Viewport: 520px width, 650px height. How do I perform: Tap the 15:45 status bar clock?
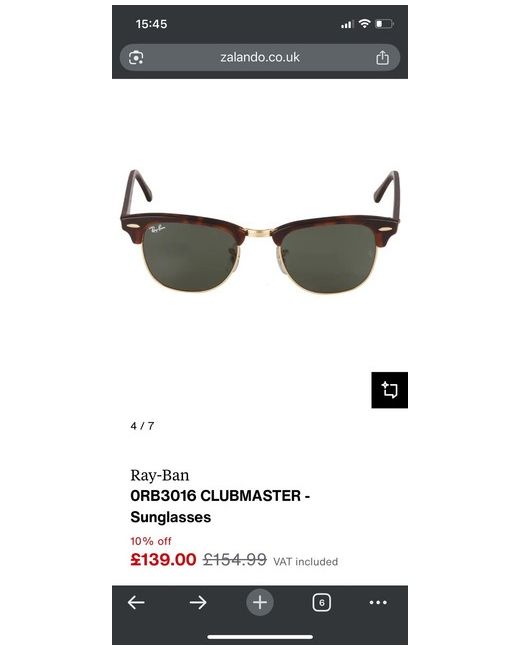click(x=151, y=24)
